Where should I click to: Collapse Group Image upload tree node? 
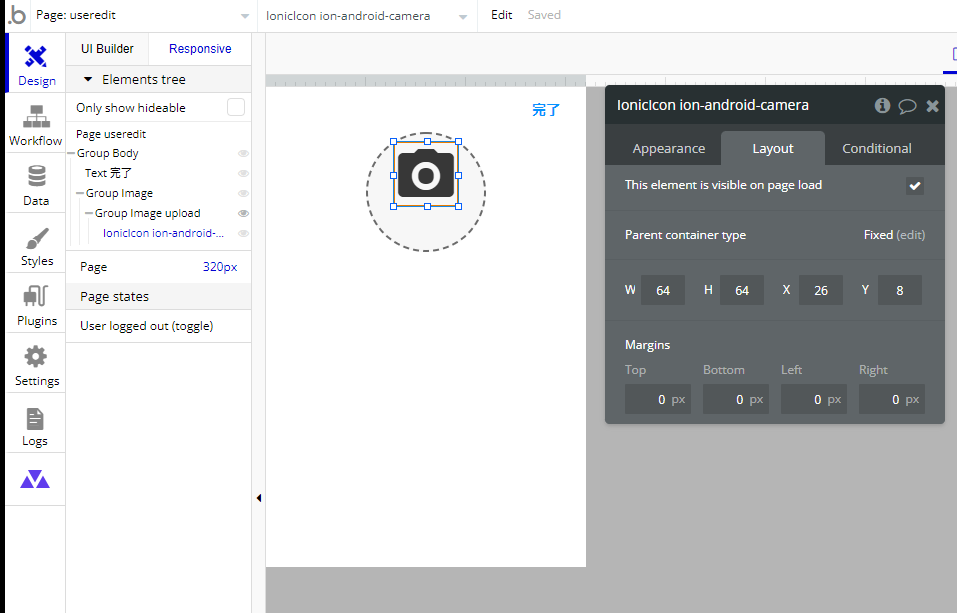click(89, 213)
